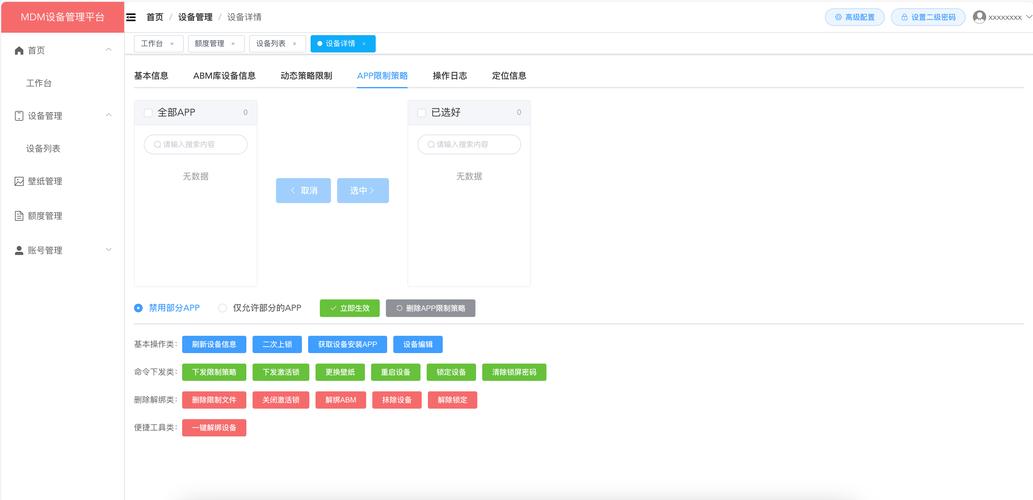
Task: Click the gear icon on 高级配置
Action: point(838,17)
